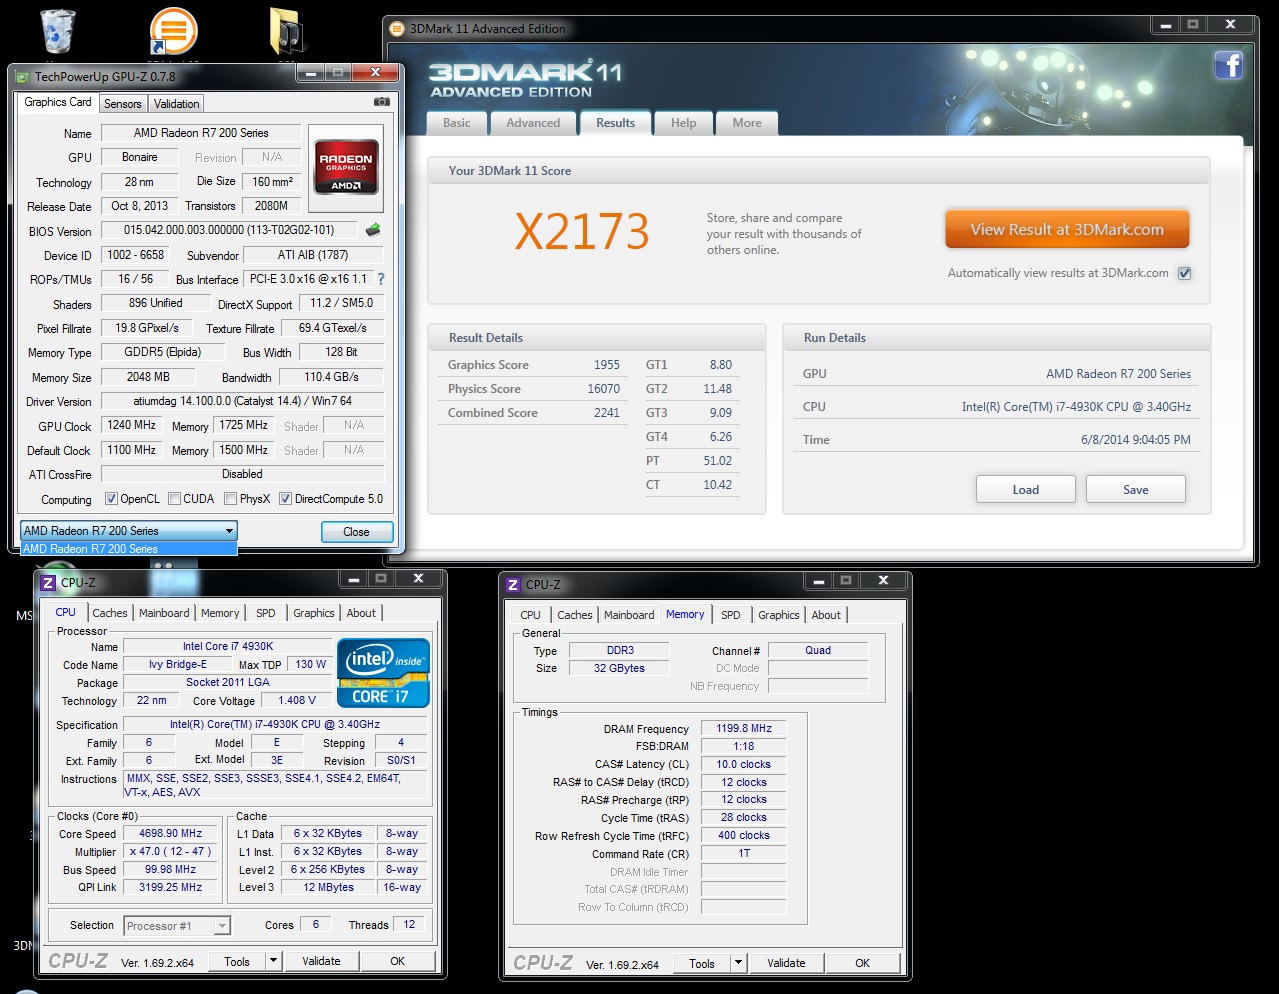Click the Multiplier value x 47.0

point(170,851)
